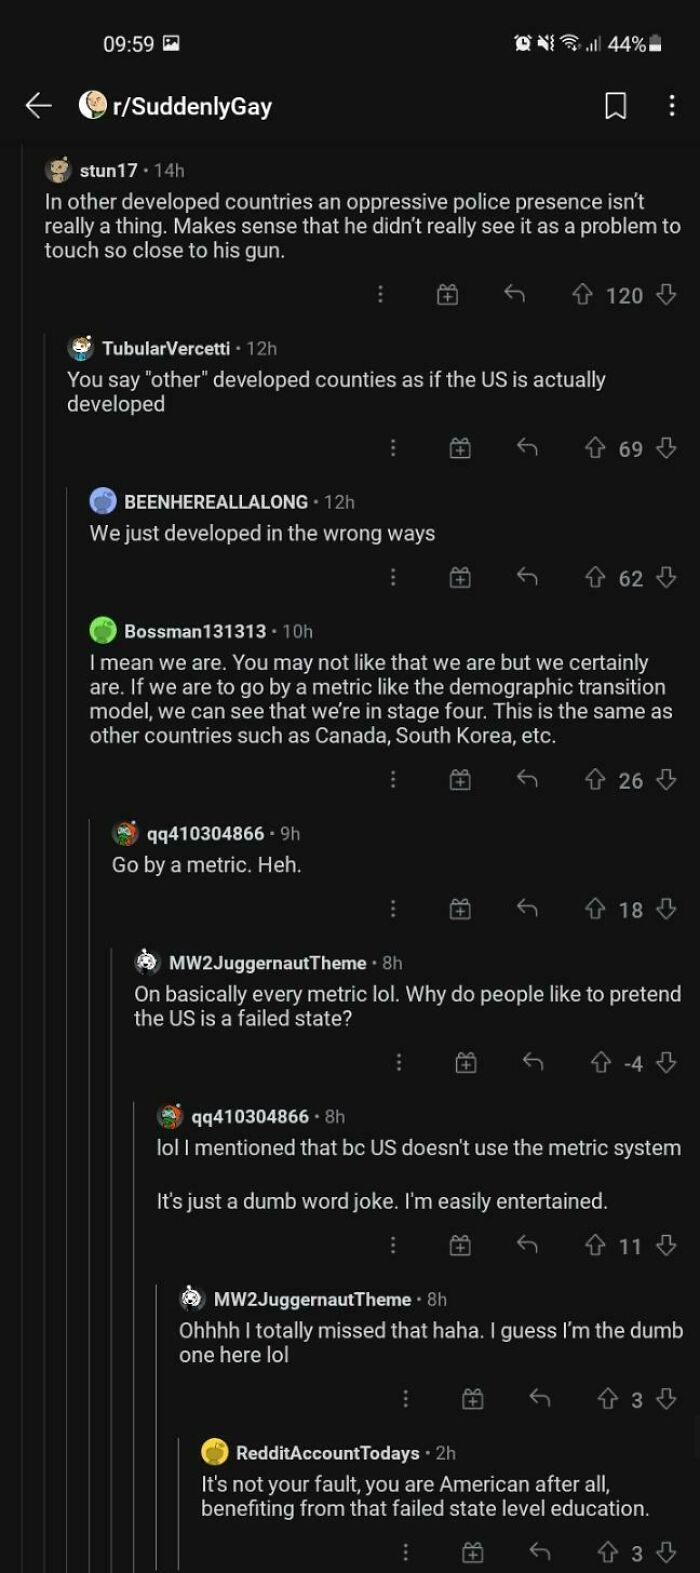The height and width of the screenshot is (1573, 700).
Task: Open more options on stun17's comment
Action: coord(380,295)
